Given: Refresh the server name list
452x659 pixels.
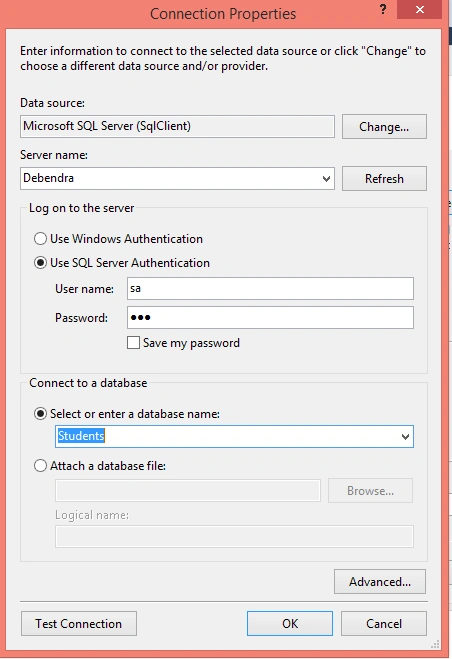Looking at the screenshot, I should pos(384,179).
